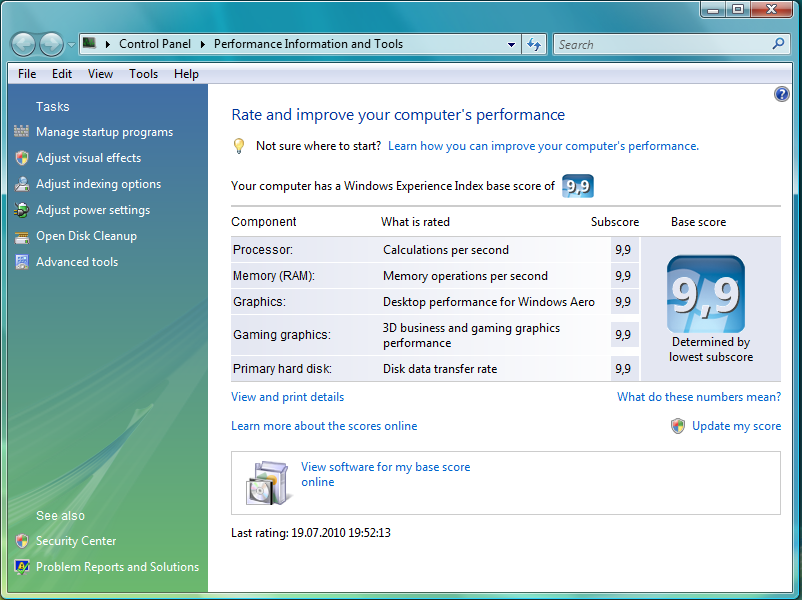This screenshot has height=600, width=802.
Task: Open the recent pages dropdown arrow
Action: tap(71, 45)
